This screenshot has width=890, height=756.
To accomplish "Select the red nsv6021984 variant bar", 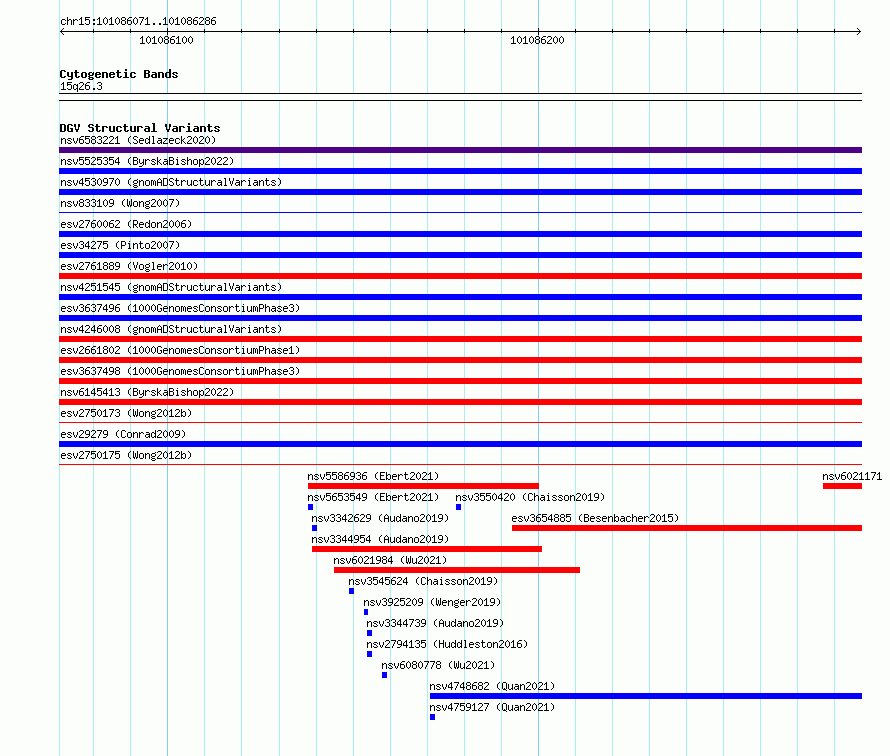I will pos(457,570).
